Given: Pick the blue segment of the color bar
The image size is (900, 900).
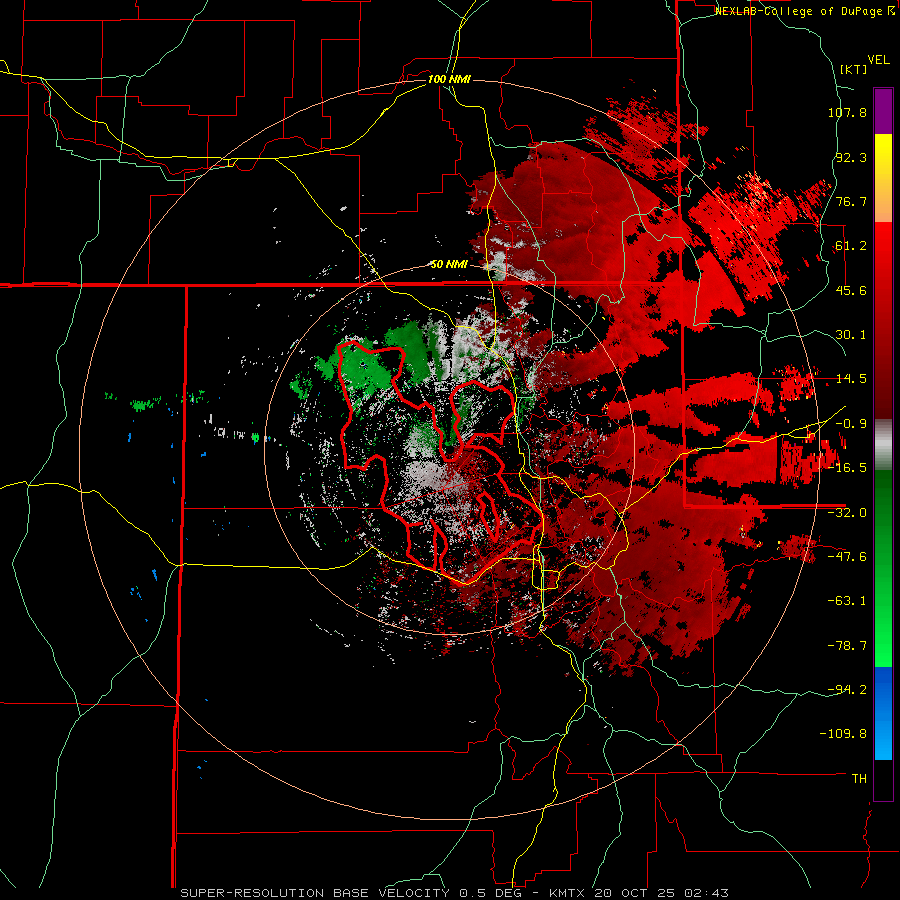Looking at the screenshot, I should coord(883,713).
